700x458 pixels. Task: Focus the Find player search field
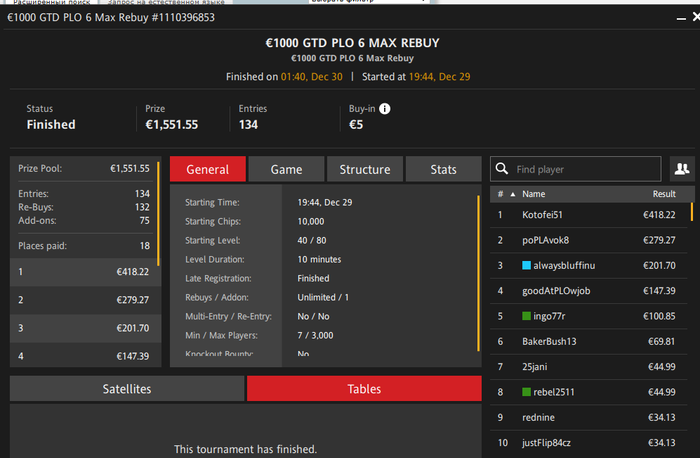[575, 169]
